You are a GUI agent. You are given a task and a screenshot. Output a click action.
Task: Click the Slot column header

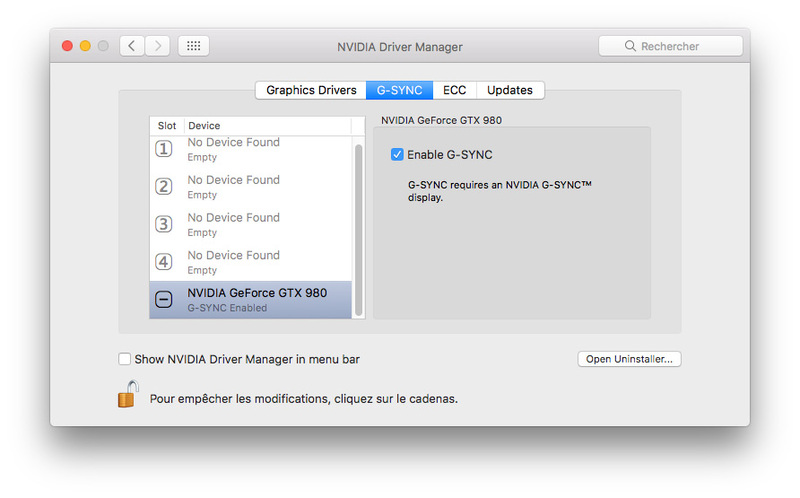pos(167,126)
